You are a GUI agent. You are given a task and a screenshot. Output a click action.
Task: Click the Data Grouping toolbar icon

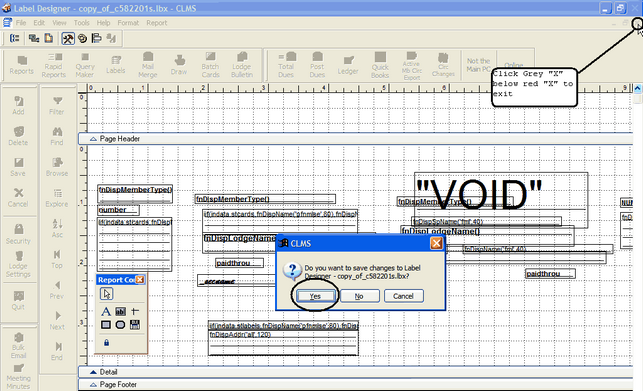pos(15,38)
